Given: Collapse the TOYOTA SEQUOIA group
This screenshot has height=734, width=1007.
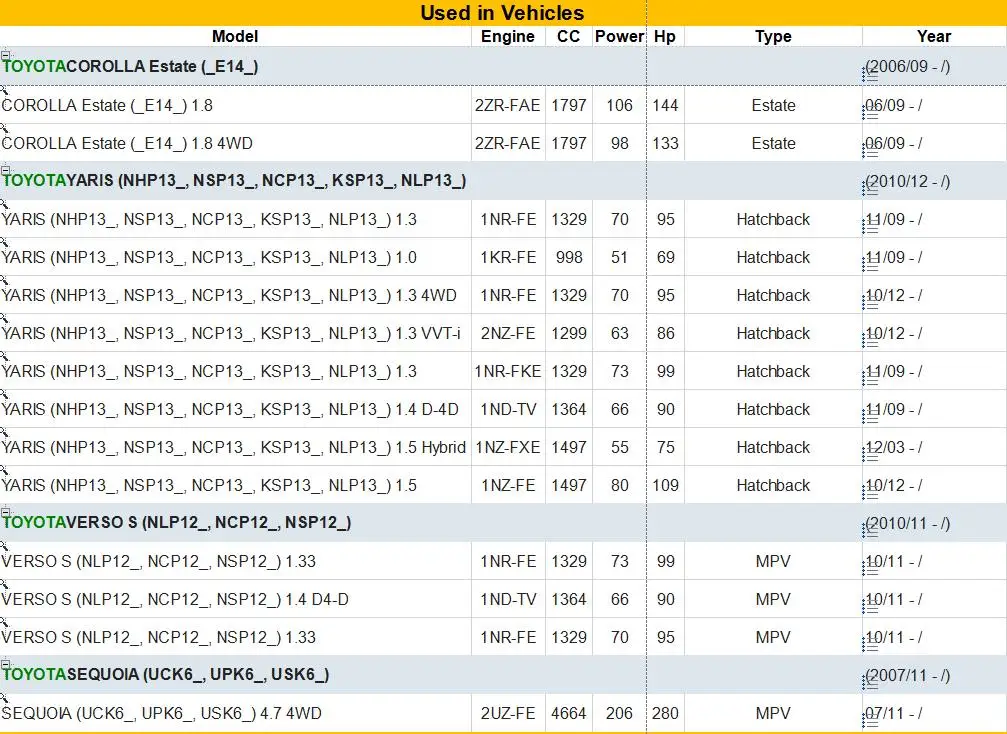Looking at the screenshot, I should (5, 663).
